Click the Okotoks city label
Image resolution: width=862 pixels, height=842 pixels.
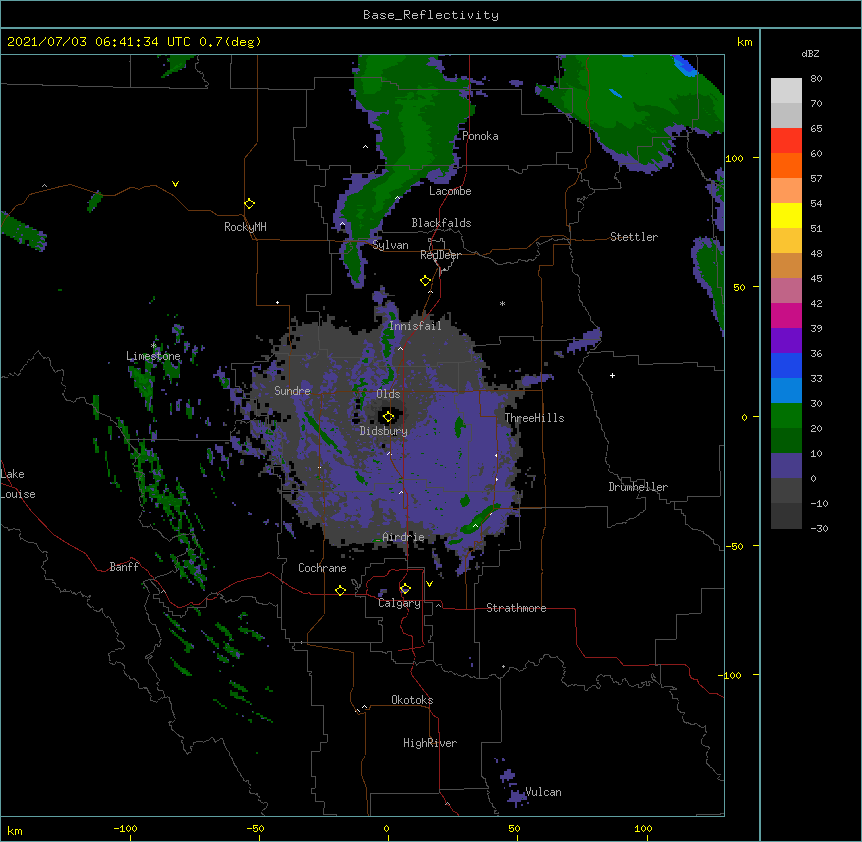pos(412,700)
